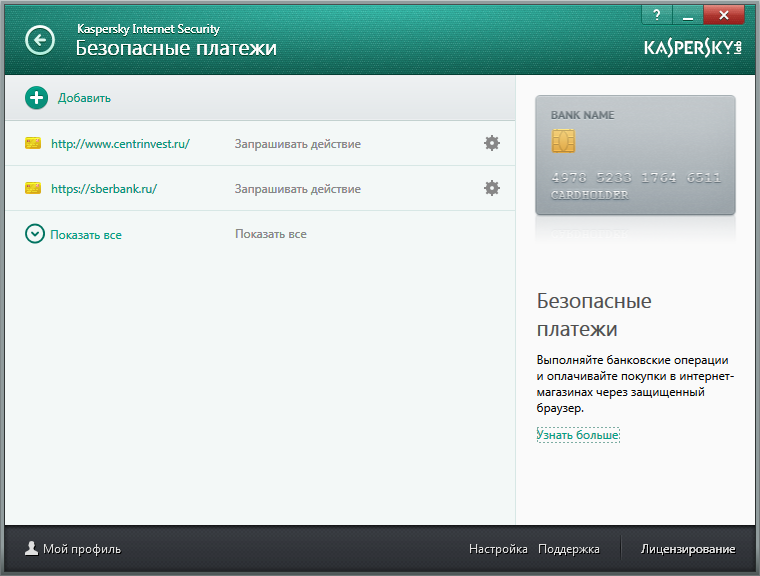
Task: Click the Kaspersky logo in the header
Action: 693,48
